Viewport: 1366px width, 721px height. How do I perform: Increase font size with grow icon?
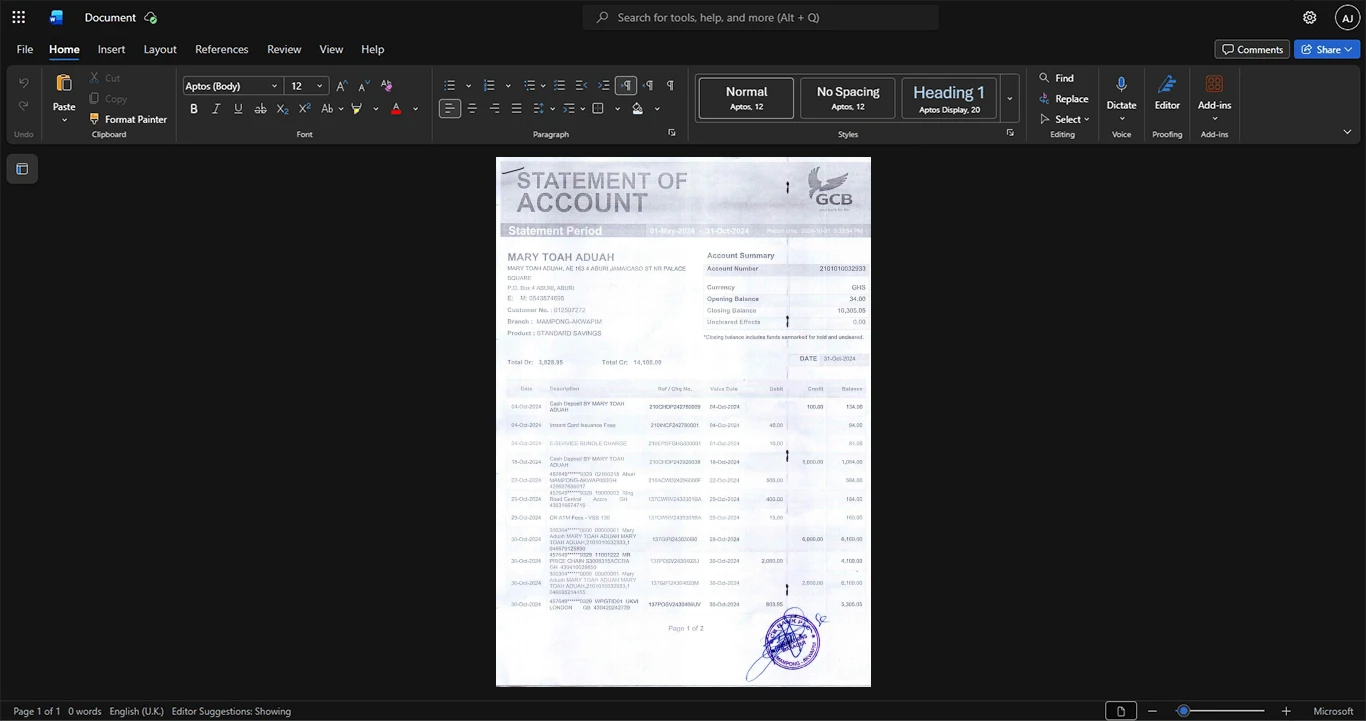[342, 86]
